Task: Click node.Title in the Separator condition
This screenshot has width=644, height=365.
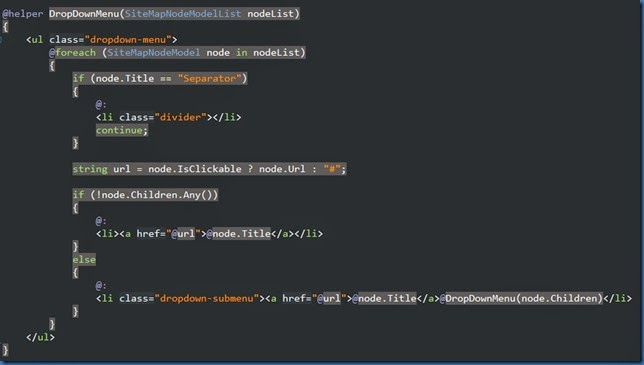Action: (x=125, y=78)
